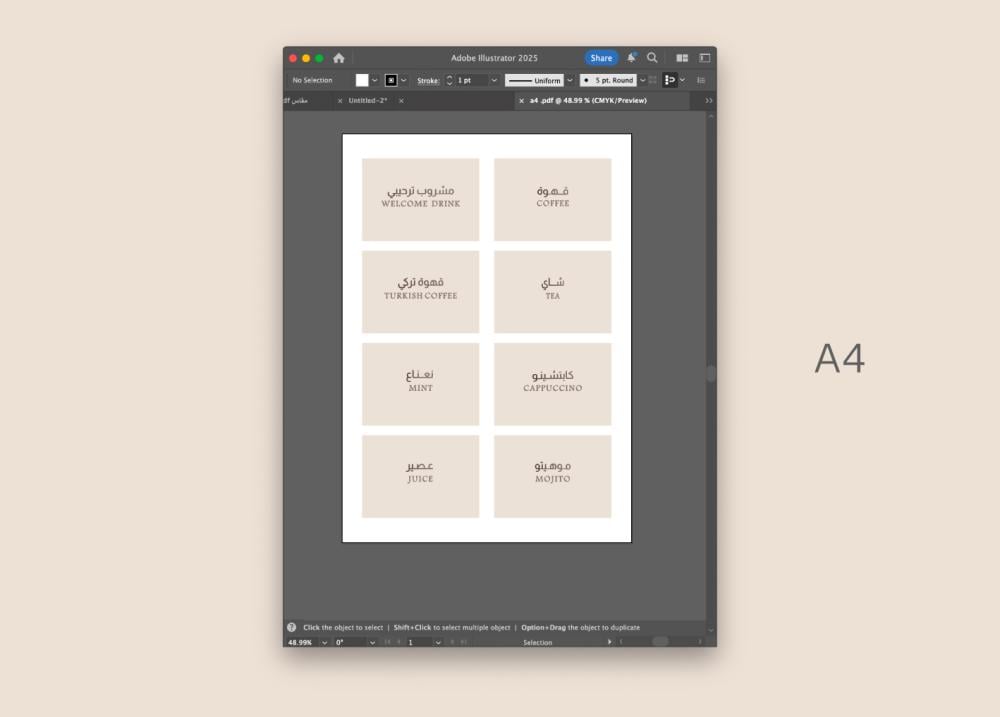Open the fill color swatch

(362, 80)
